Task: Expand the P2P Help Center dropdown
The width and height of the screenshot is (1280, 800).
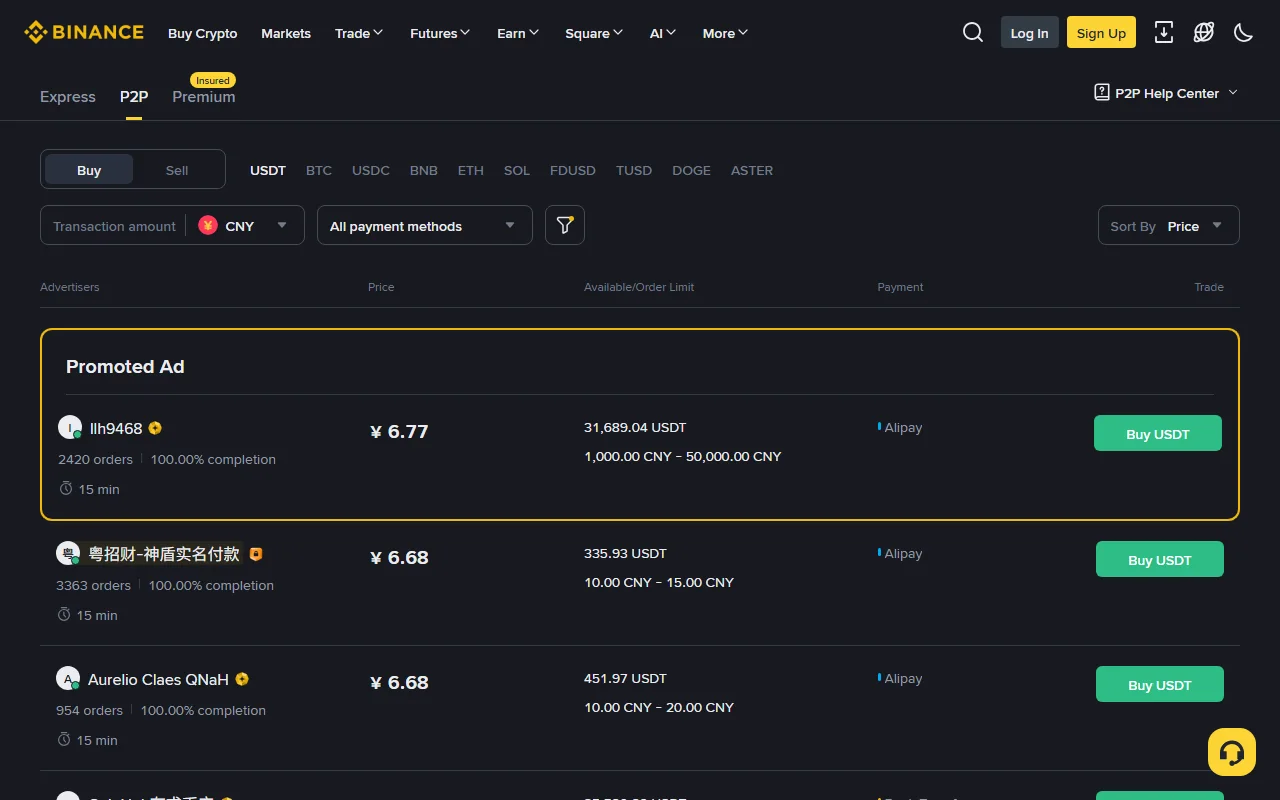Action: point(1166,93)
